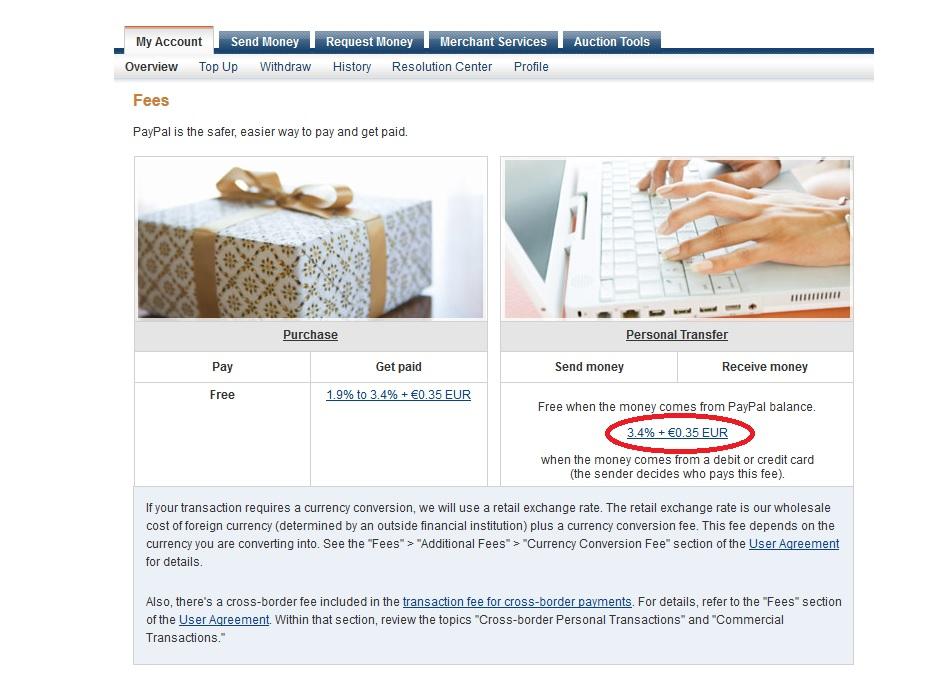946x695 pixels.
Task: Open the 1.9% to 3.4% + €0.35 EUR link
Action: coord(398,395)
